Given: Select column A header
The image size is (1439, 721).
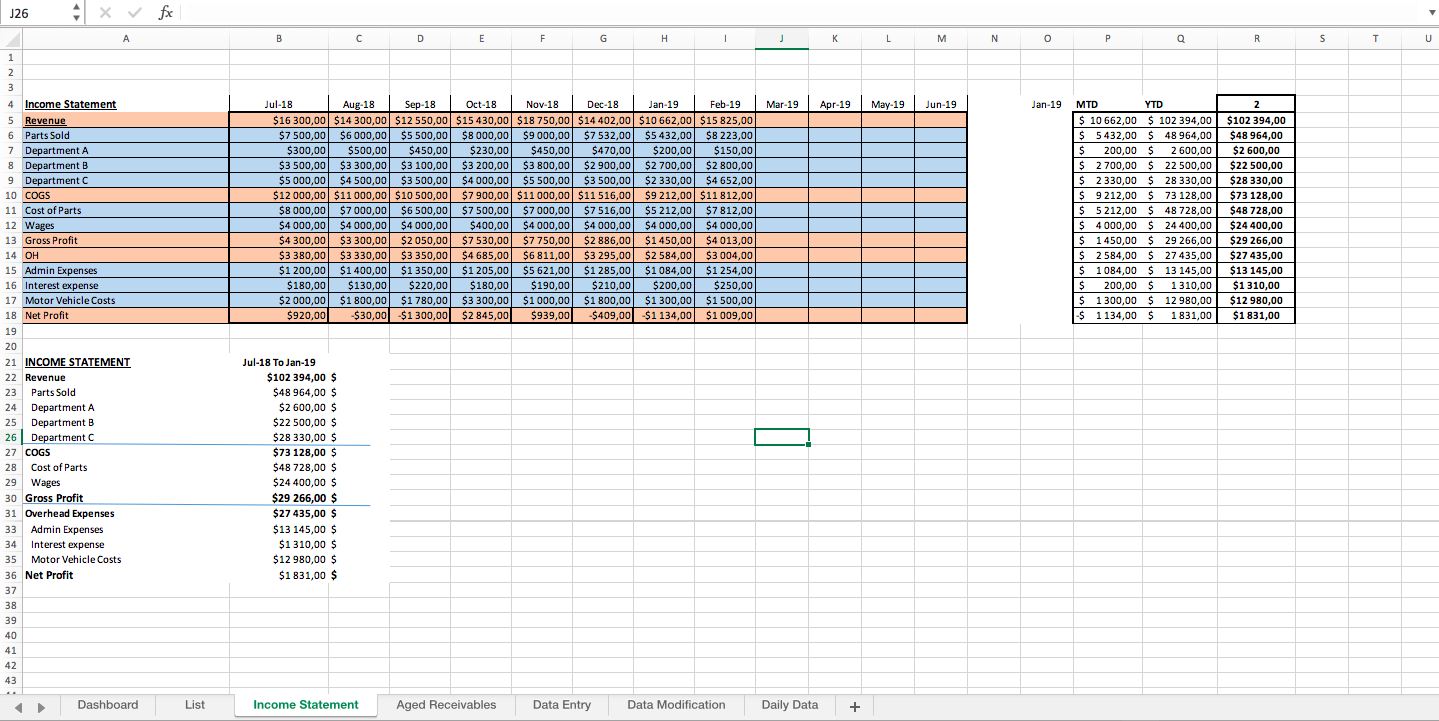Looking at the screenshot, I should [126, 38].
